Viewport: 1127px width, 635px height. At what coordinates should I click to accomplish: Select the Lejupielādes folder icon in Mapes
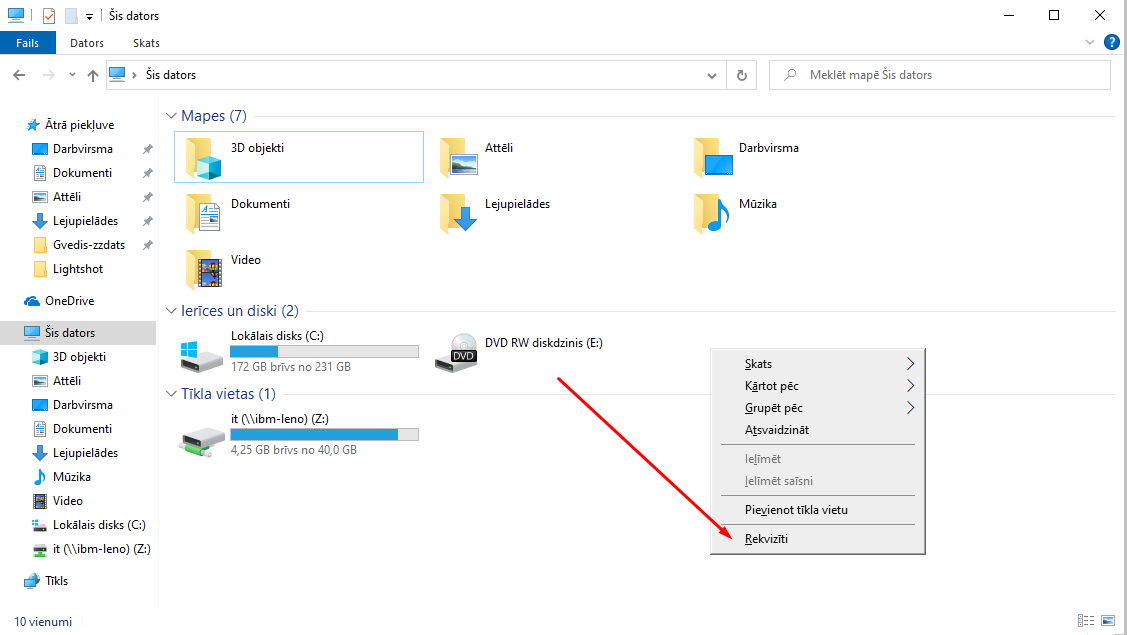(459, 214)
